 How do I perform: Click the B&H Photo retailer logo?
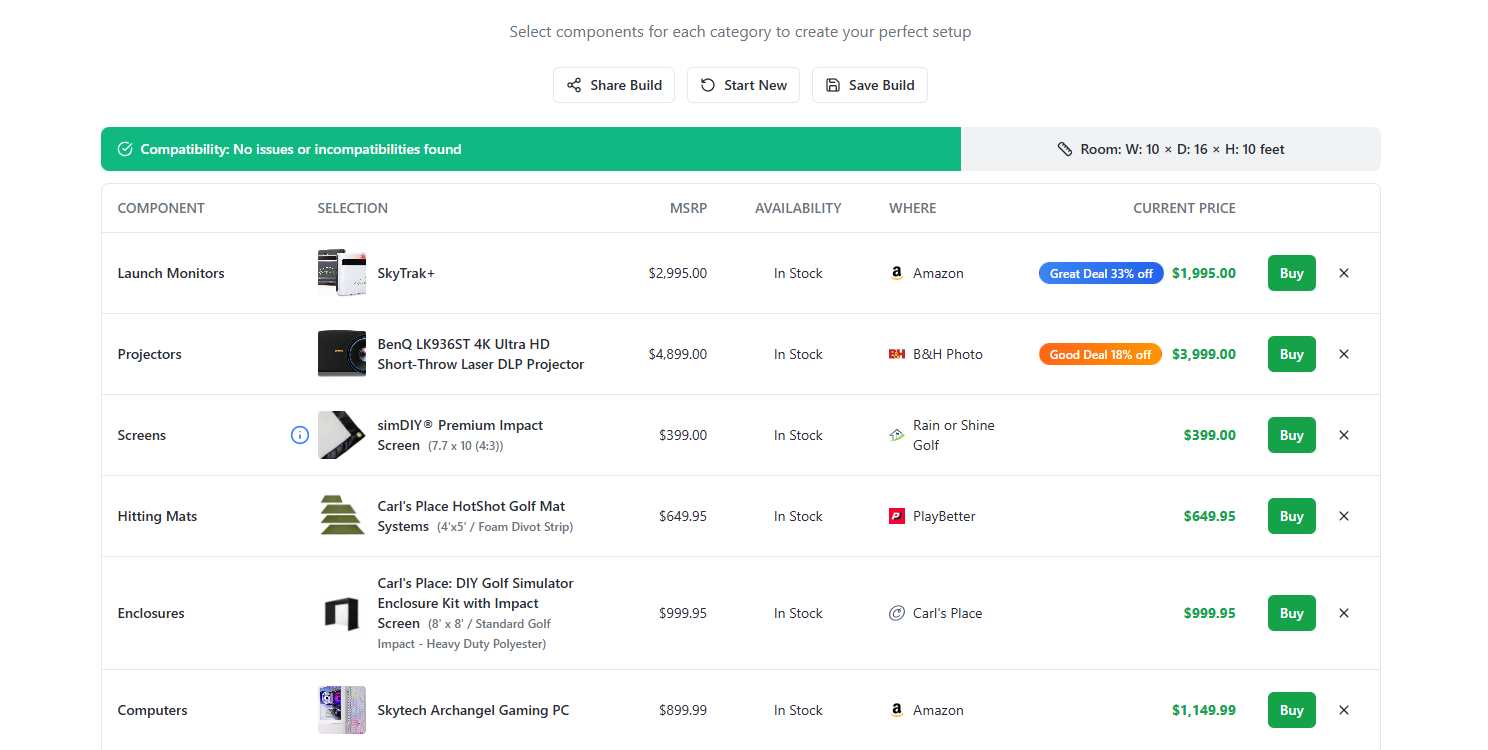point(897,354)
